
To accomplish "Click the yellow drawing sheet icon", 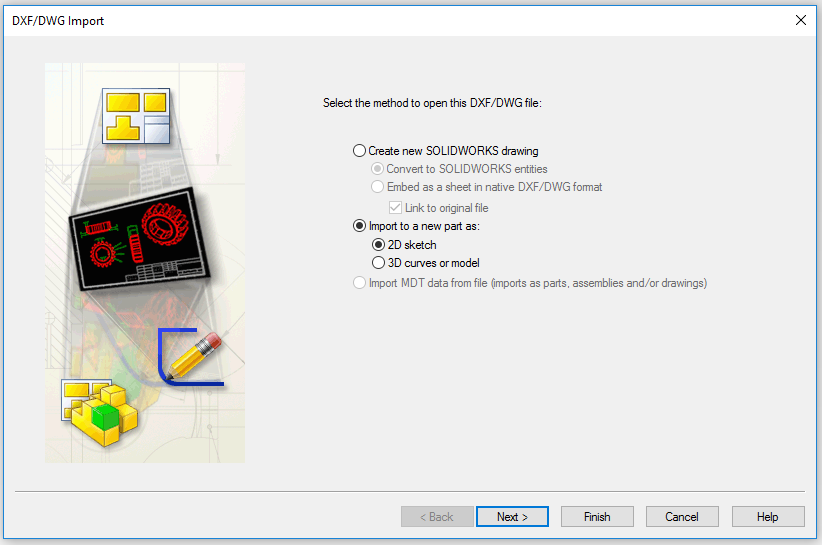I will coord(136,116).
